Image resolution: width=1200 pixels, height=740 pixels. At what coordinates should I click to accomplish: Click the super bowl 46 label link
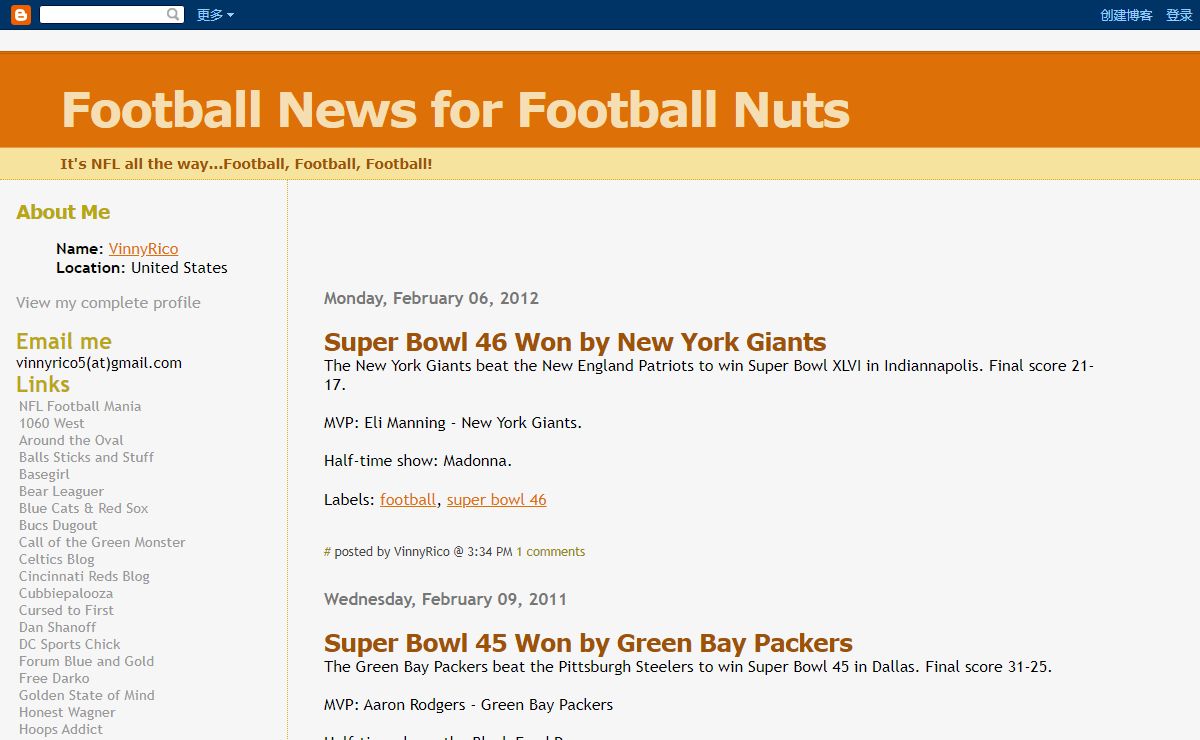[497, 500]
